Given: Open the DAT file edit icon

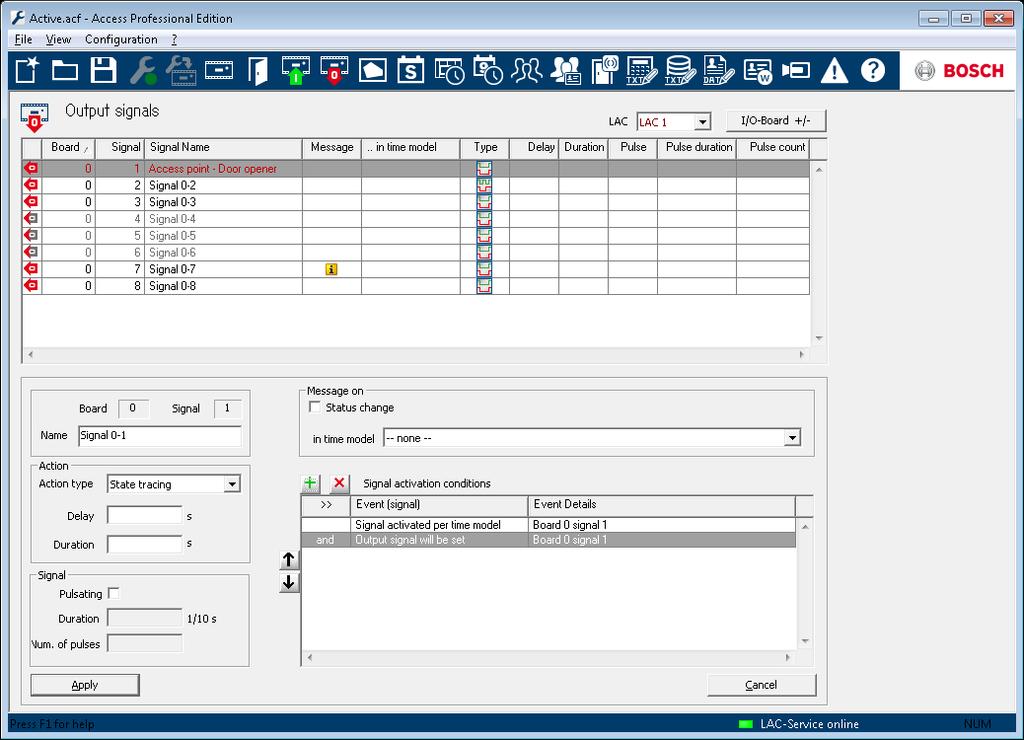Looking at the screenshot, I should pyautogui.click(x=718, y=70).
